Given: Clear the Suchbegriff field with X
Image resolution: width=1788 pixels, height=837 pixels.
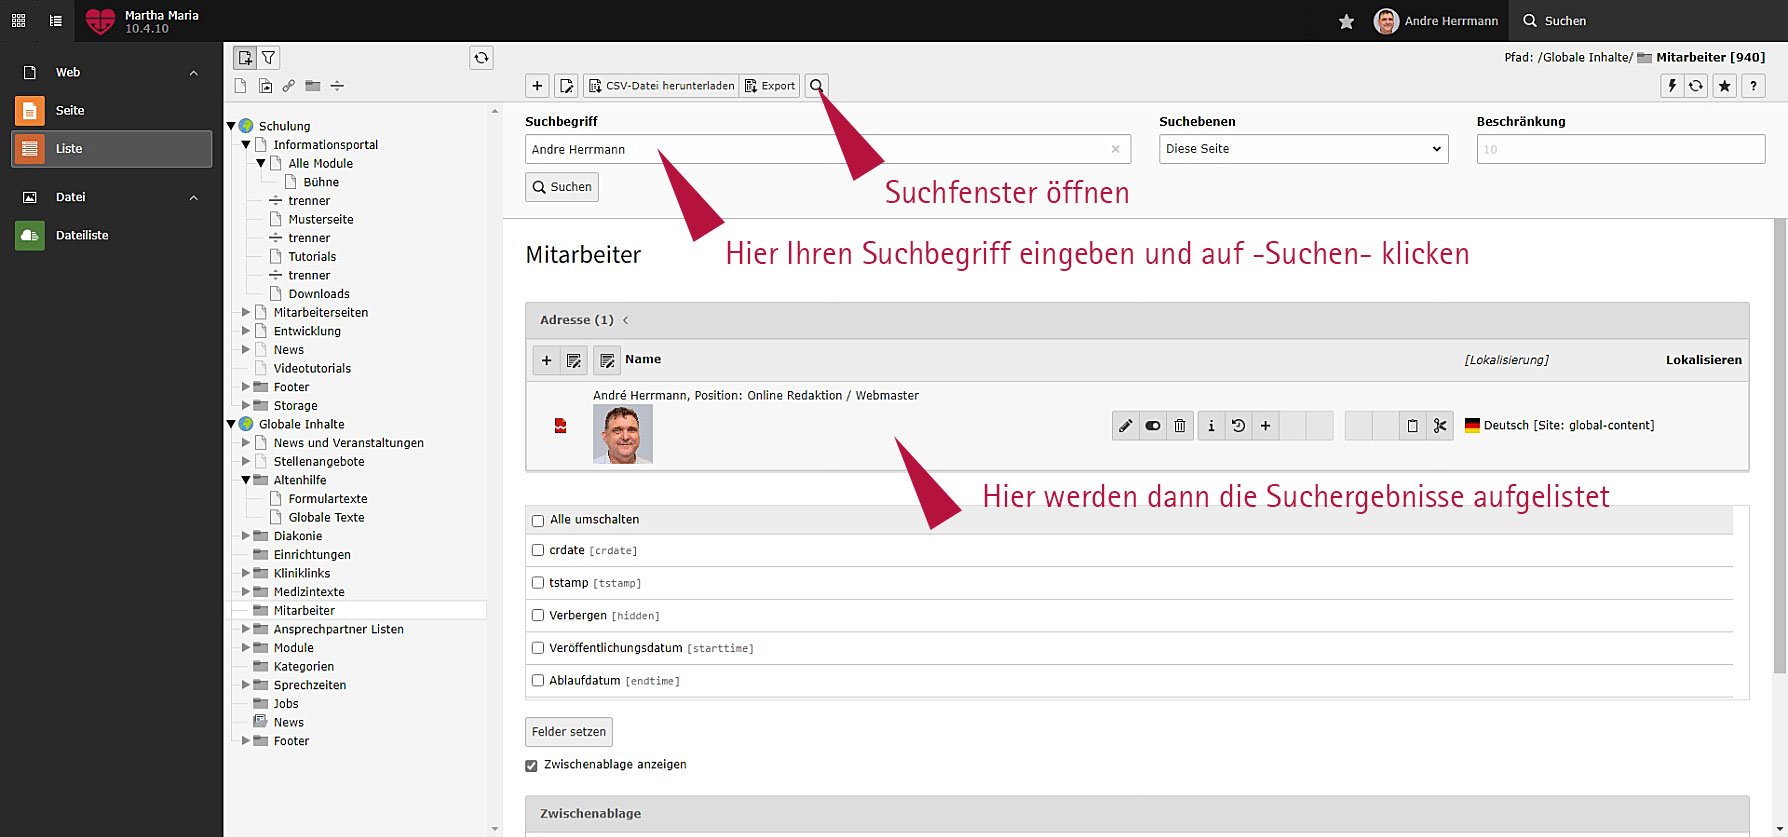Looking at the screenshot, I should [x=1116, y=149].
